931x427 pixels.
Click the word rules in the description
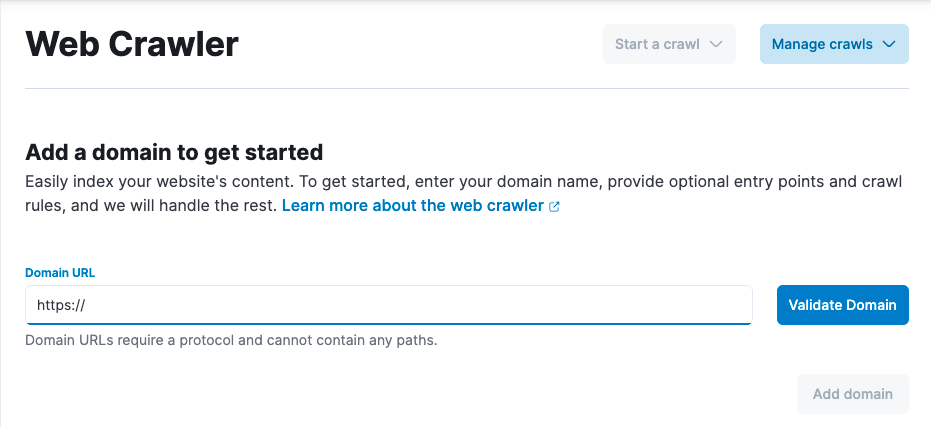[x=42, y=206]
